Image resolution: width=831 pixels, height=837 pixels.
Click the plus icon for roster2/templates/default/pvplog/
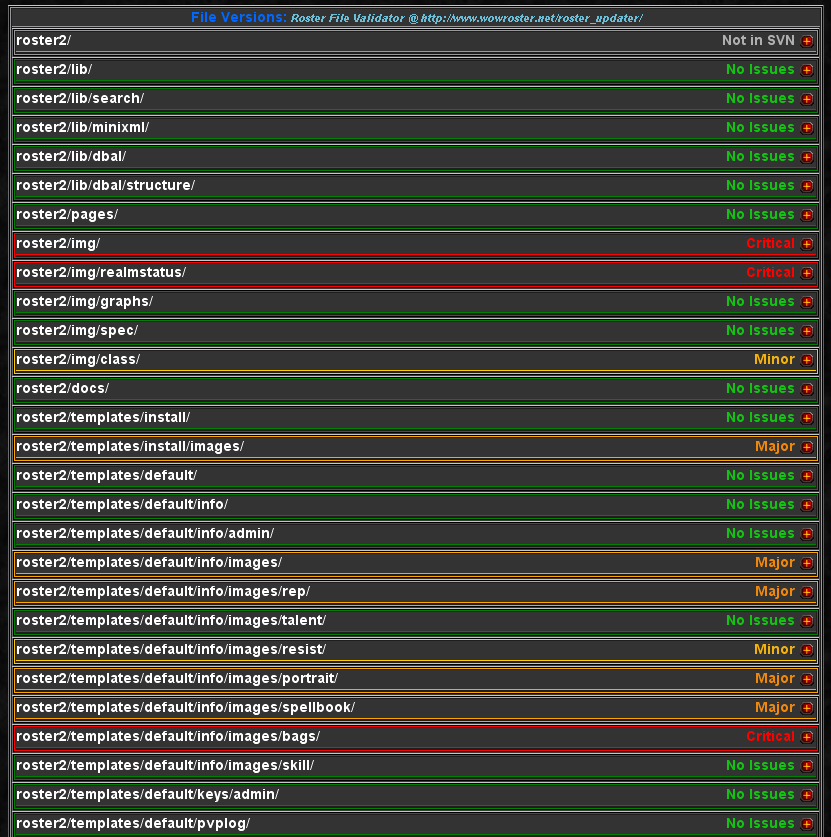(807, 824)
